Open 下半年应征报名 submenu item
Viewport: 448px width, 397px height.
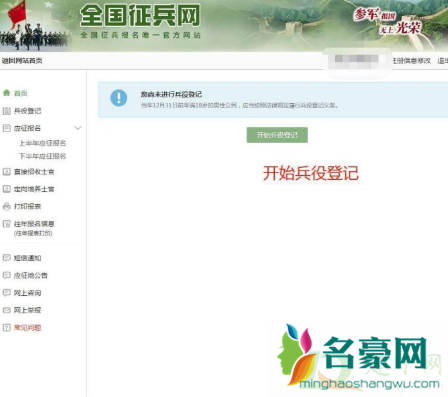tap(42, 156)
